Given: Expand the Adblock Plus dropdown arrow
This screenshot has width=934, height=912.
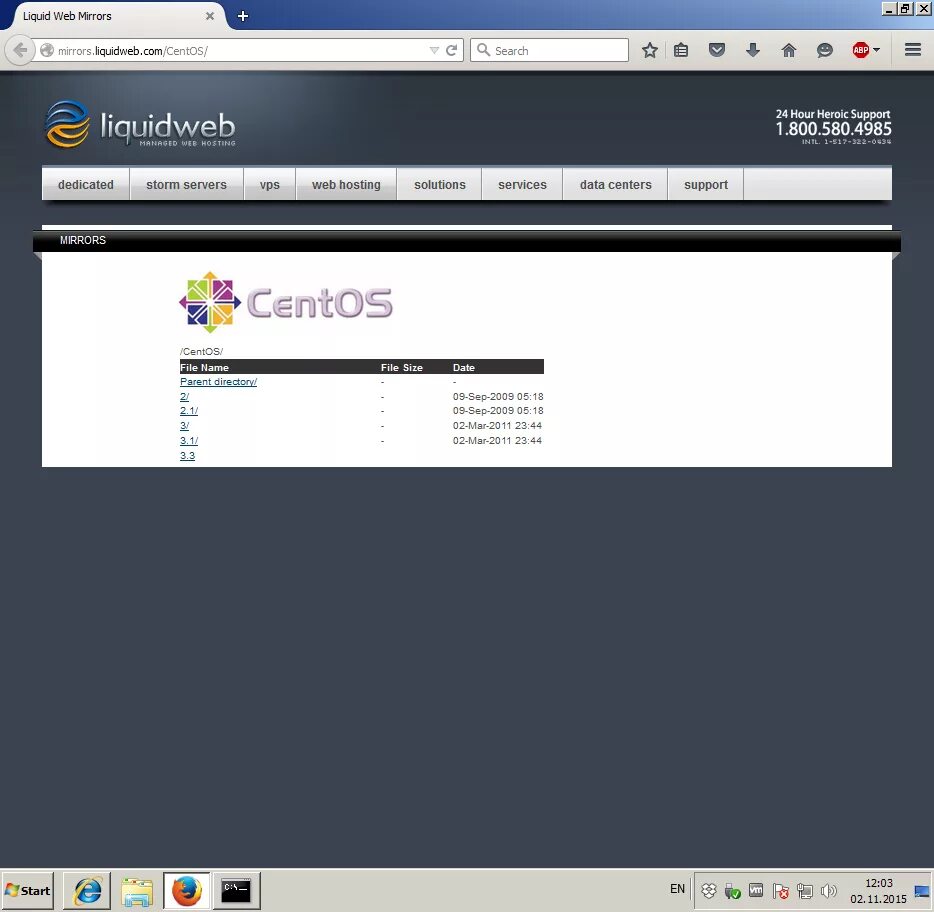Looking at the screenshot, I should (876, 51).
